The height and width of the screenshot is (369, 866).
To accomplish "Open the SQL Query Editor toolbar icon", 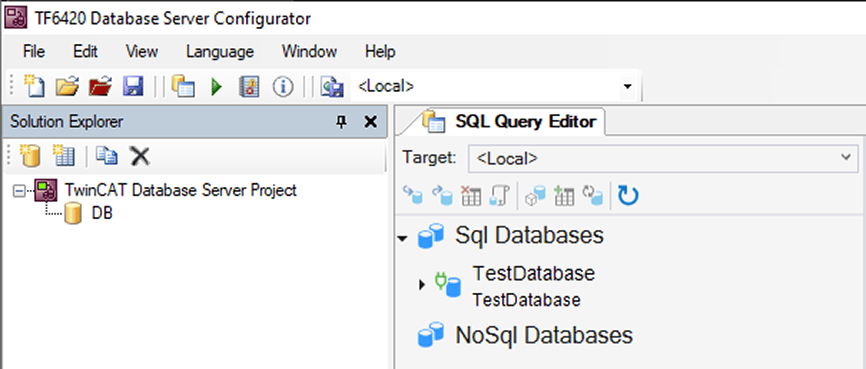I will pyautogui.click(x=183, y=87).
